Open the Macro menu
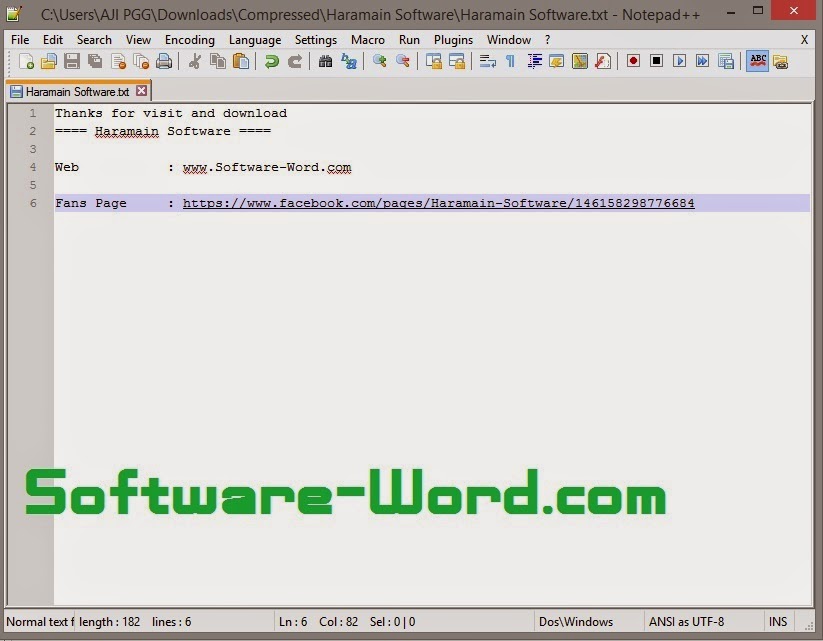Viewport: 823px width, 641px height. pyautogui.click(x=367, y=40)
